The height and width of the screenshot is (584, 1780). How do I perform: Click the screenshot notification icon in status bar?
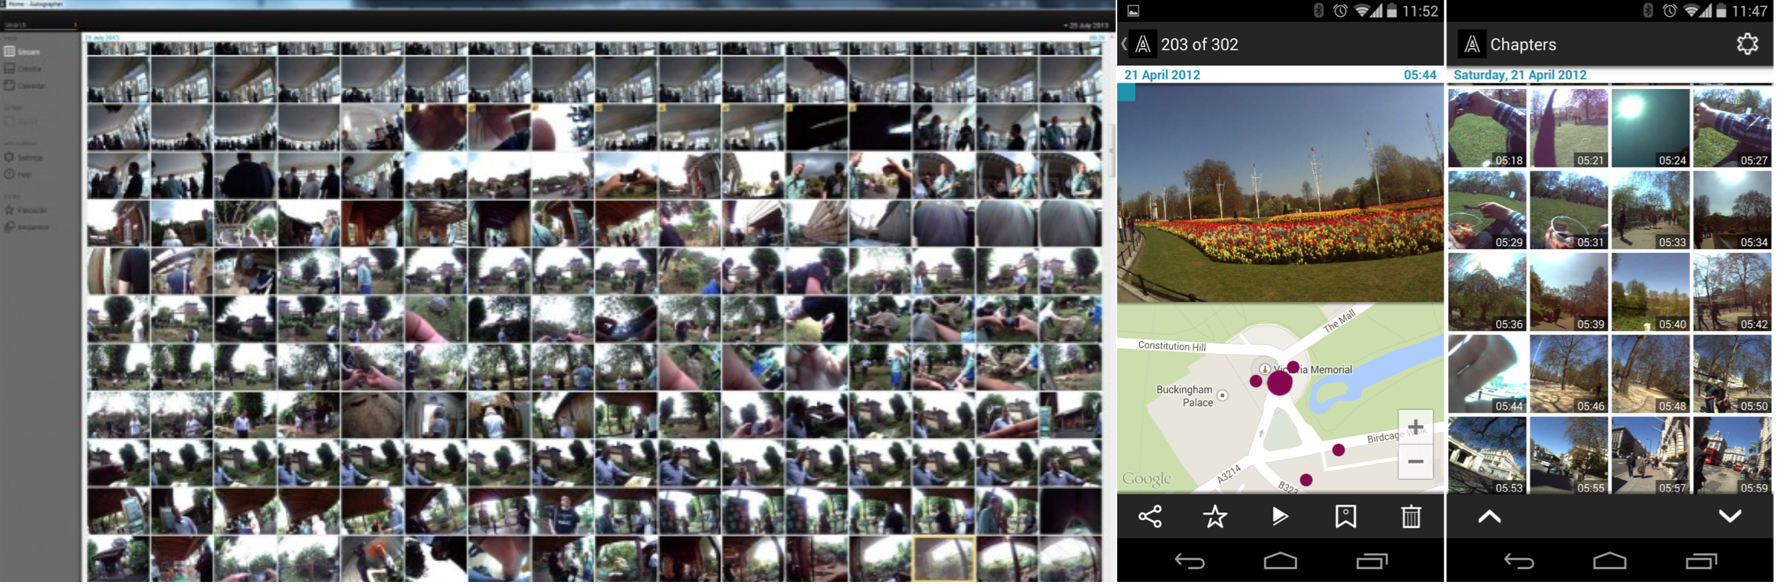click(1133, 11)
